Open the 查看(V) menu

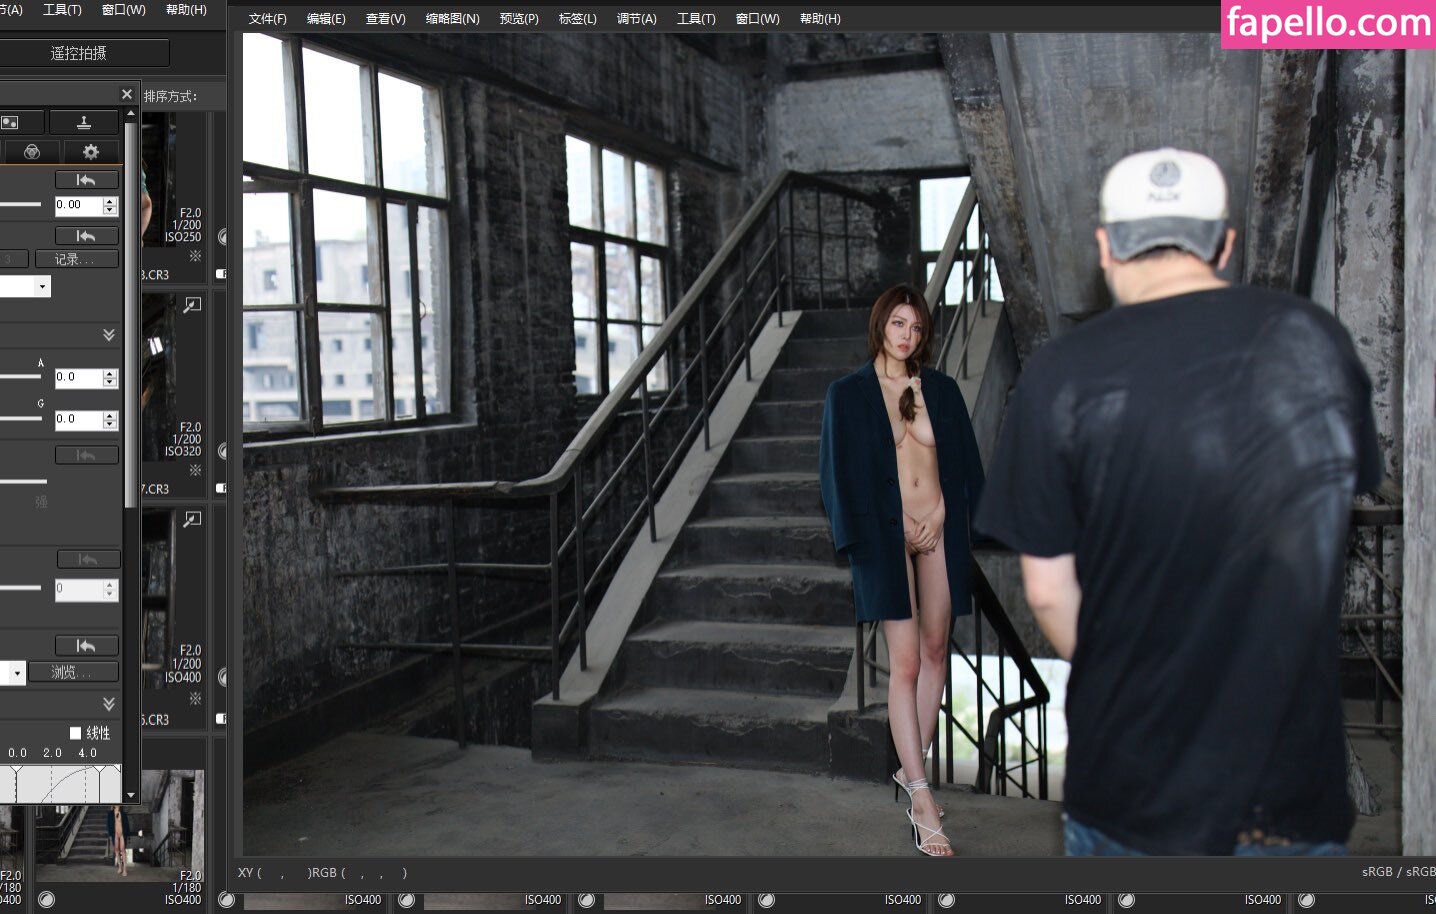point(385,19)
